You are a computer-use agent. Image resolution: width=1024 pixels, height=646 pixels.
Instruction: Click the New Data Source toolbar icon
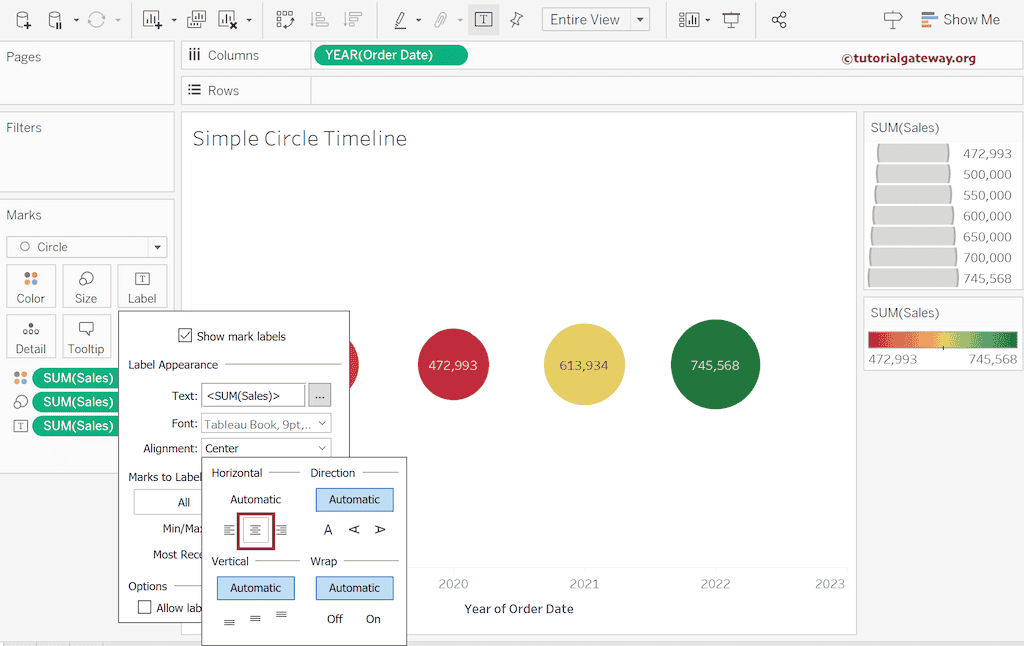[23, 20]
